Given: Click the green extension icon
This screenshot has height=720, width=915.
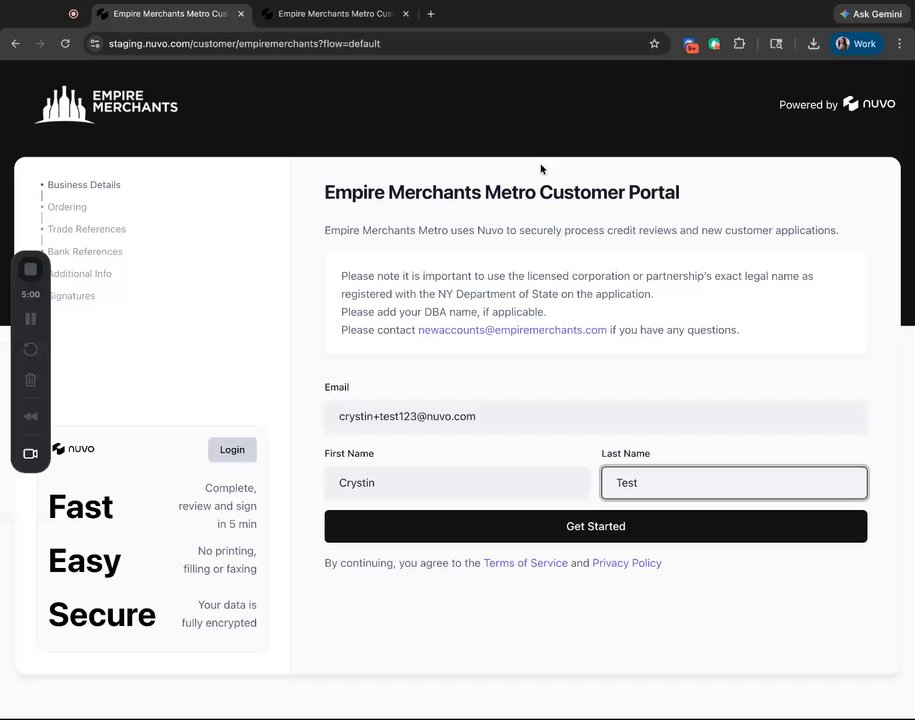Looking at the screenshot, I should [x=714, y=44].
